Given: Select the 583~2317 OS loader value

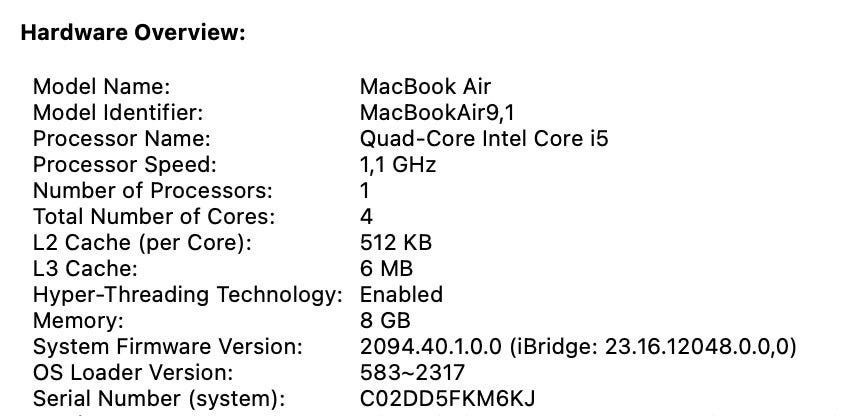Looking at the screenshot, I should tap(411, 373).
